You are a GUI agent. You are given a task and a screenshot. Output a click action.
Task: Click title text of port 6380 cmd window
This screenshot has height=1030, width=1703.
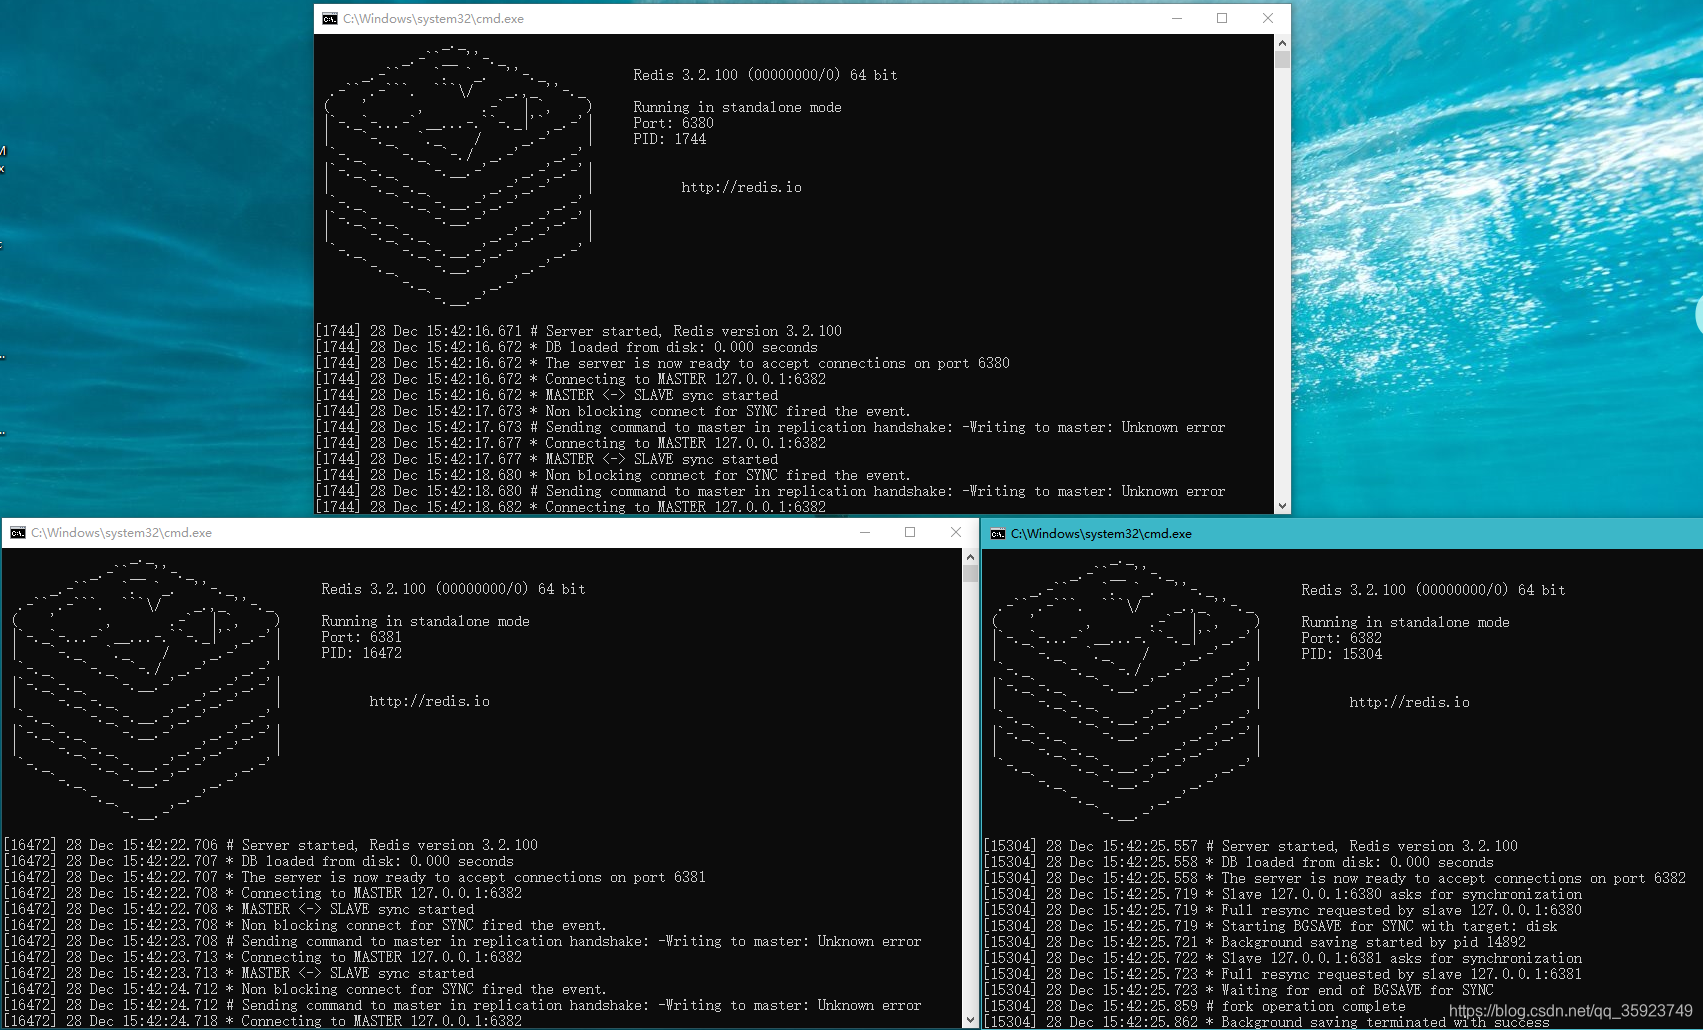pyautogui.click(x=433, y=19)
